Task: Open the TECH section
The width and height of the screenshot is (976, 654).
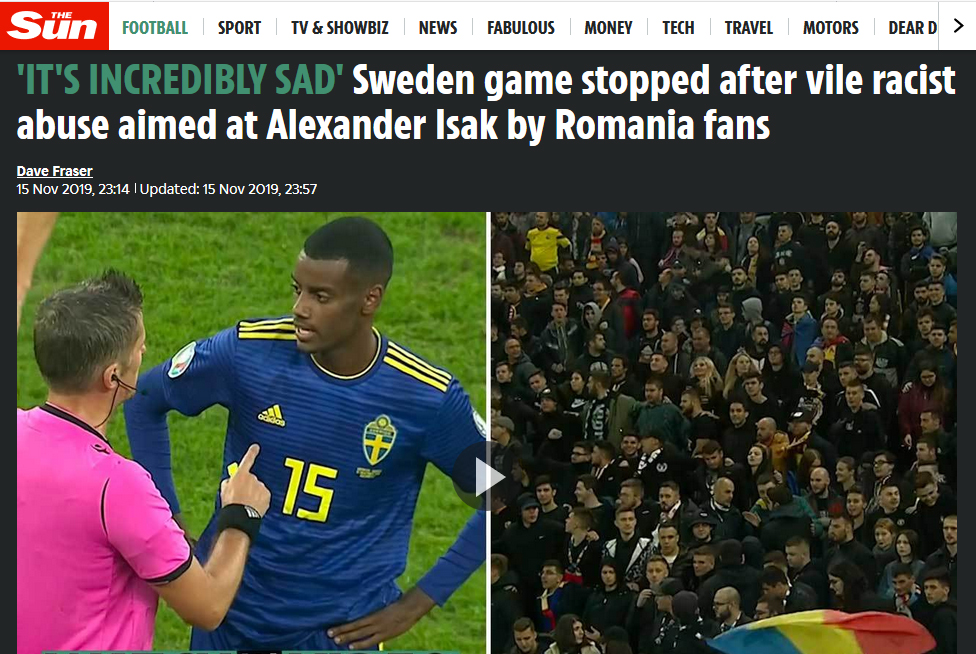Action: (678, 28)
